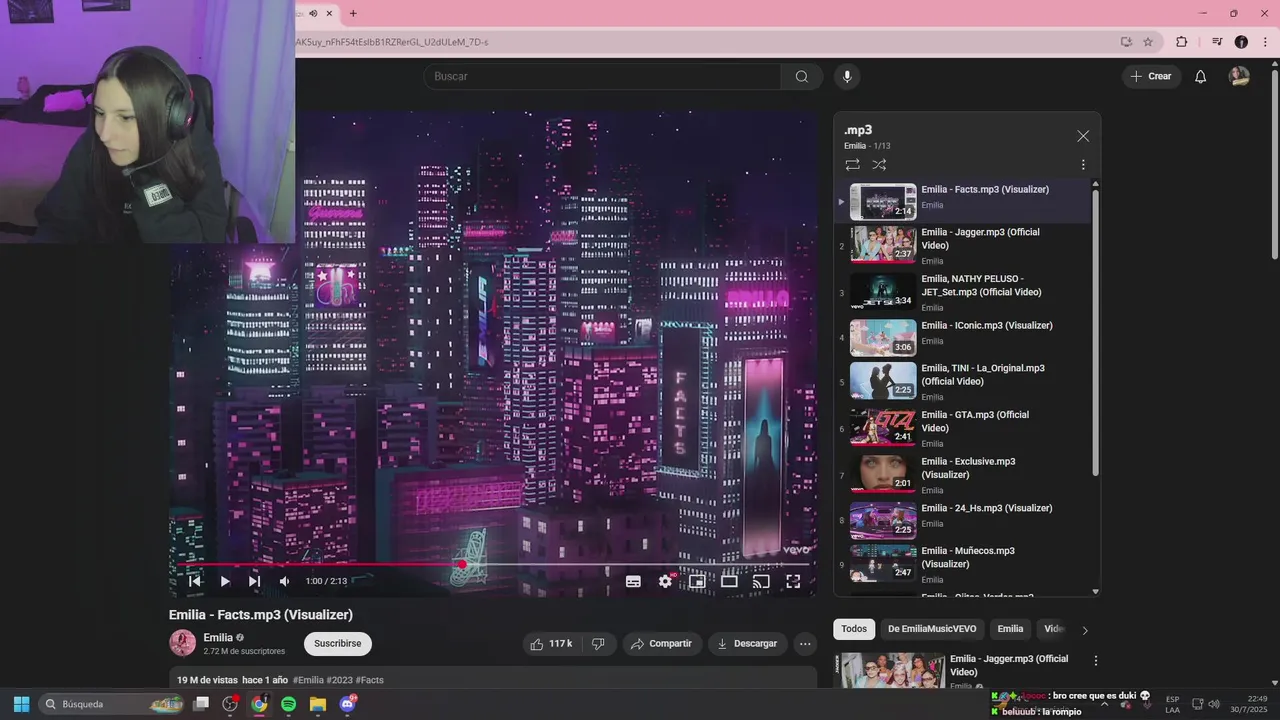
Task: Click the red progress scrubber knob
Action: [462, 564]
